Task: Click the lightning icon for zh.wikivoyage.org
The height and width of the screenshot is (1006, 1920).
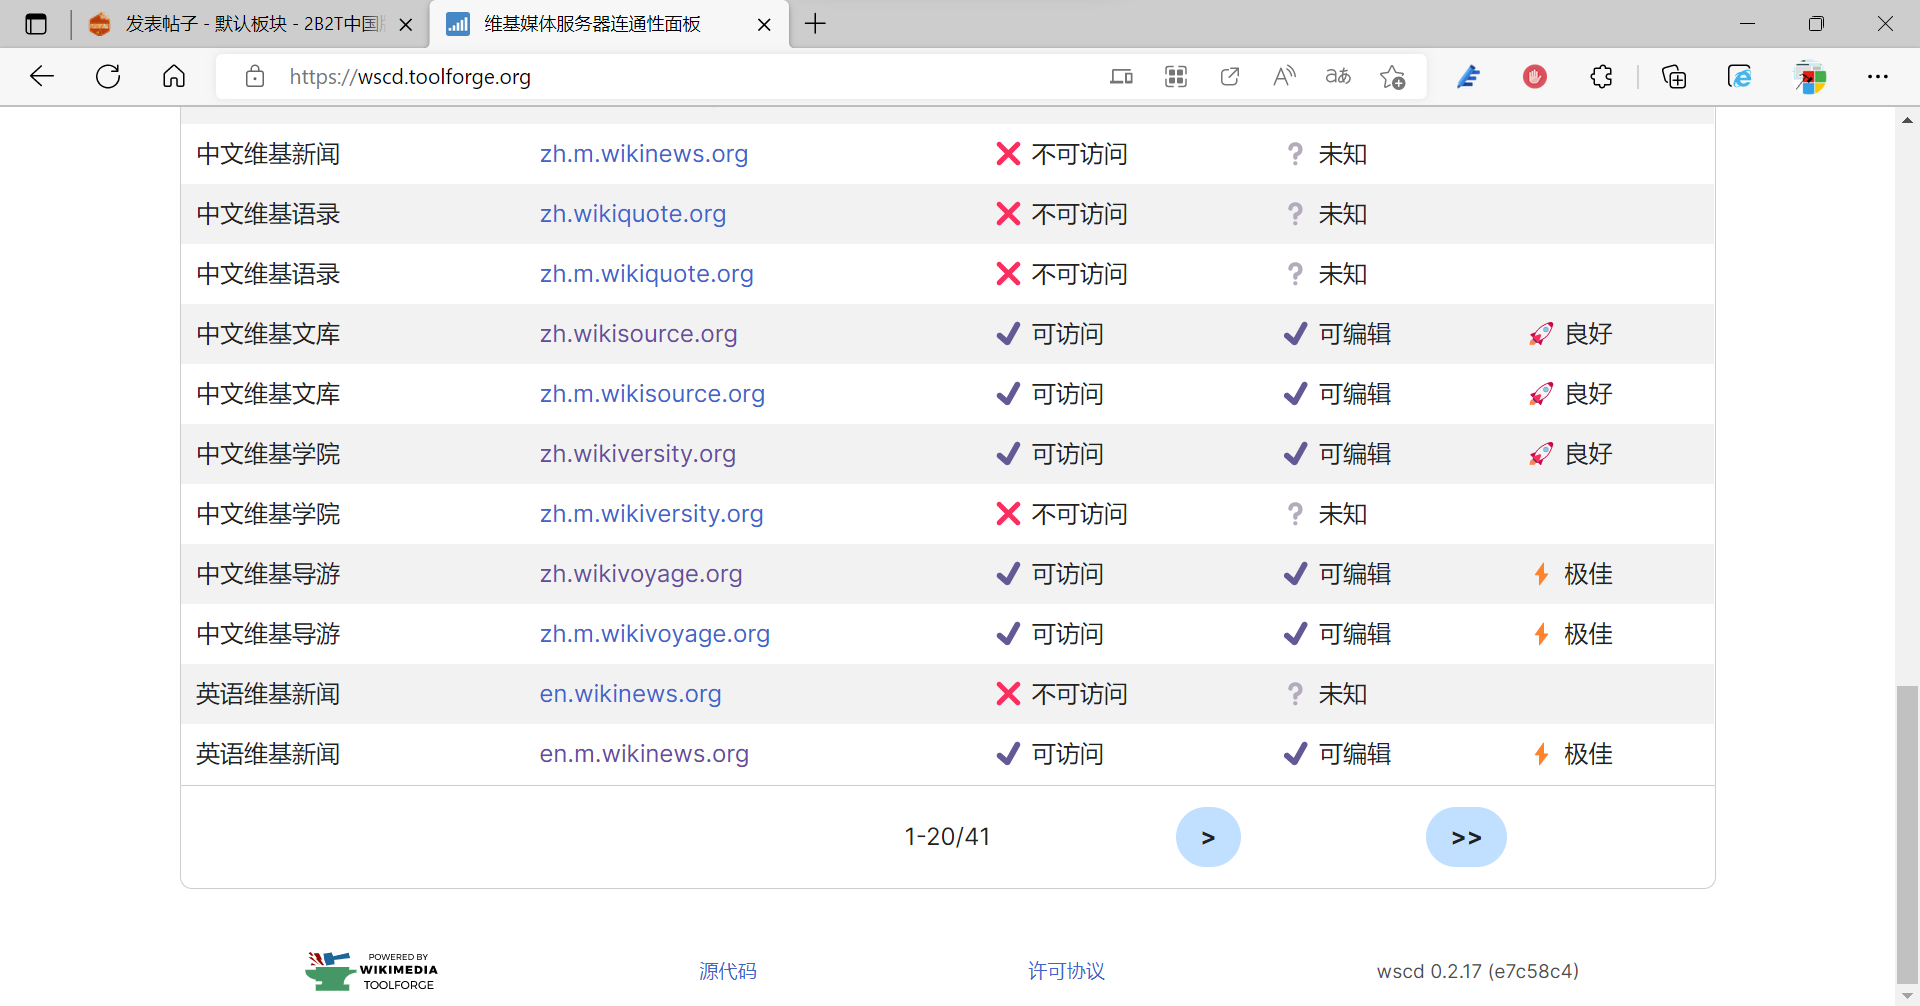Action: [1541, 574]
